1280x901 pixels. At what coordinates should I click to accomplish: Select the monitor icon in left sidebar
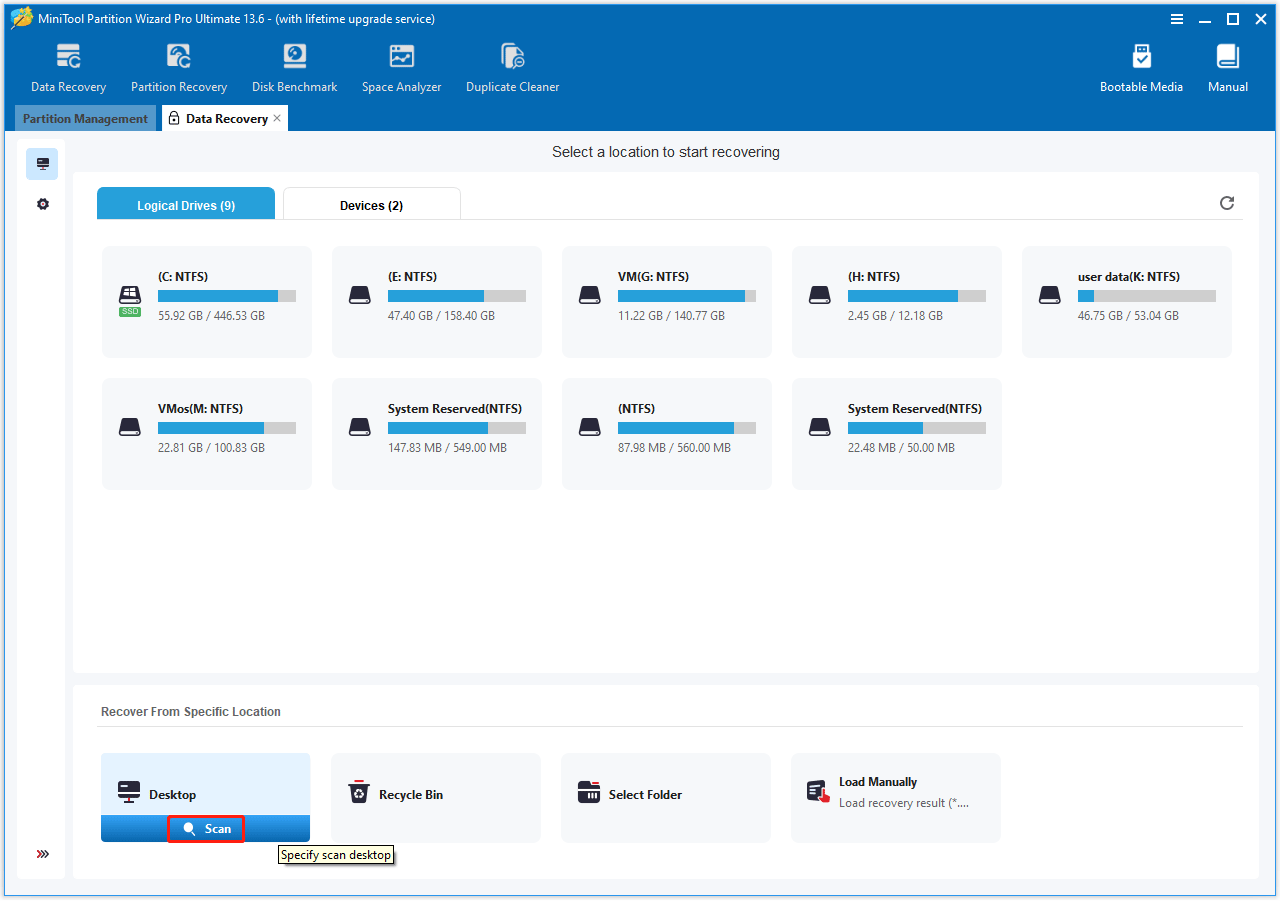click(42, 164)
